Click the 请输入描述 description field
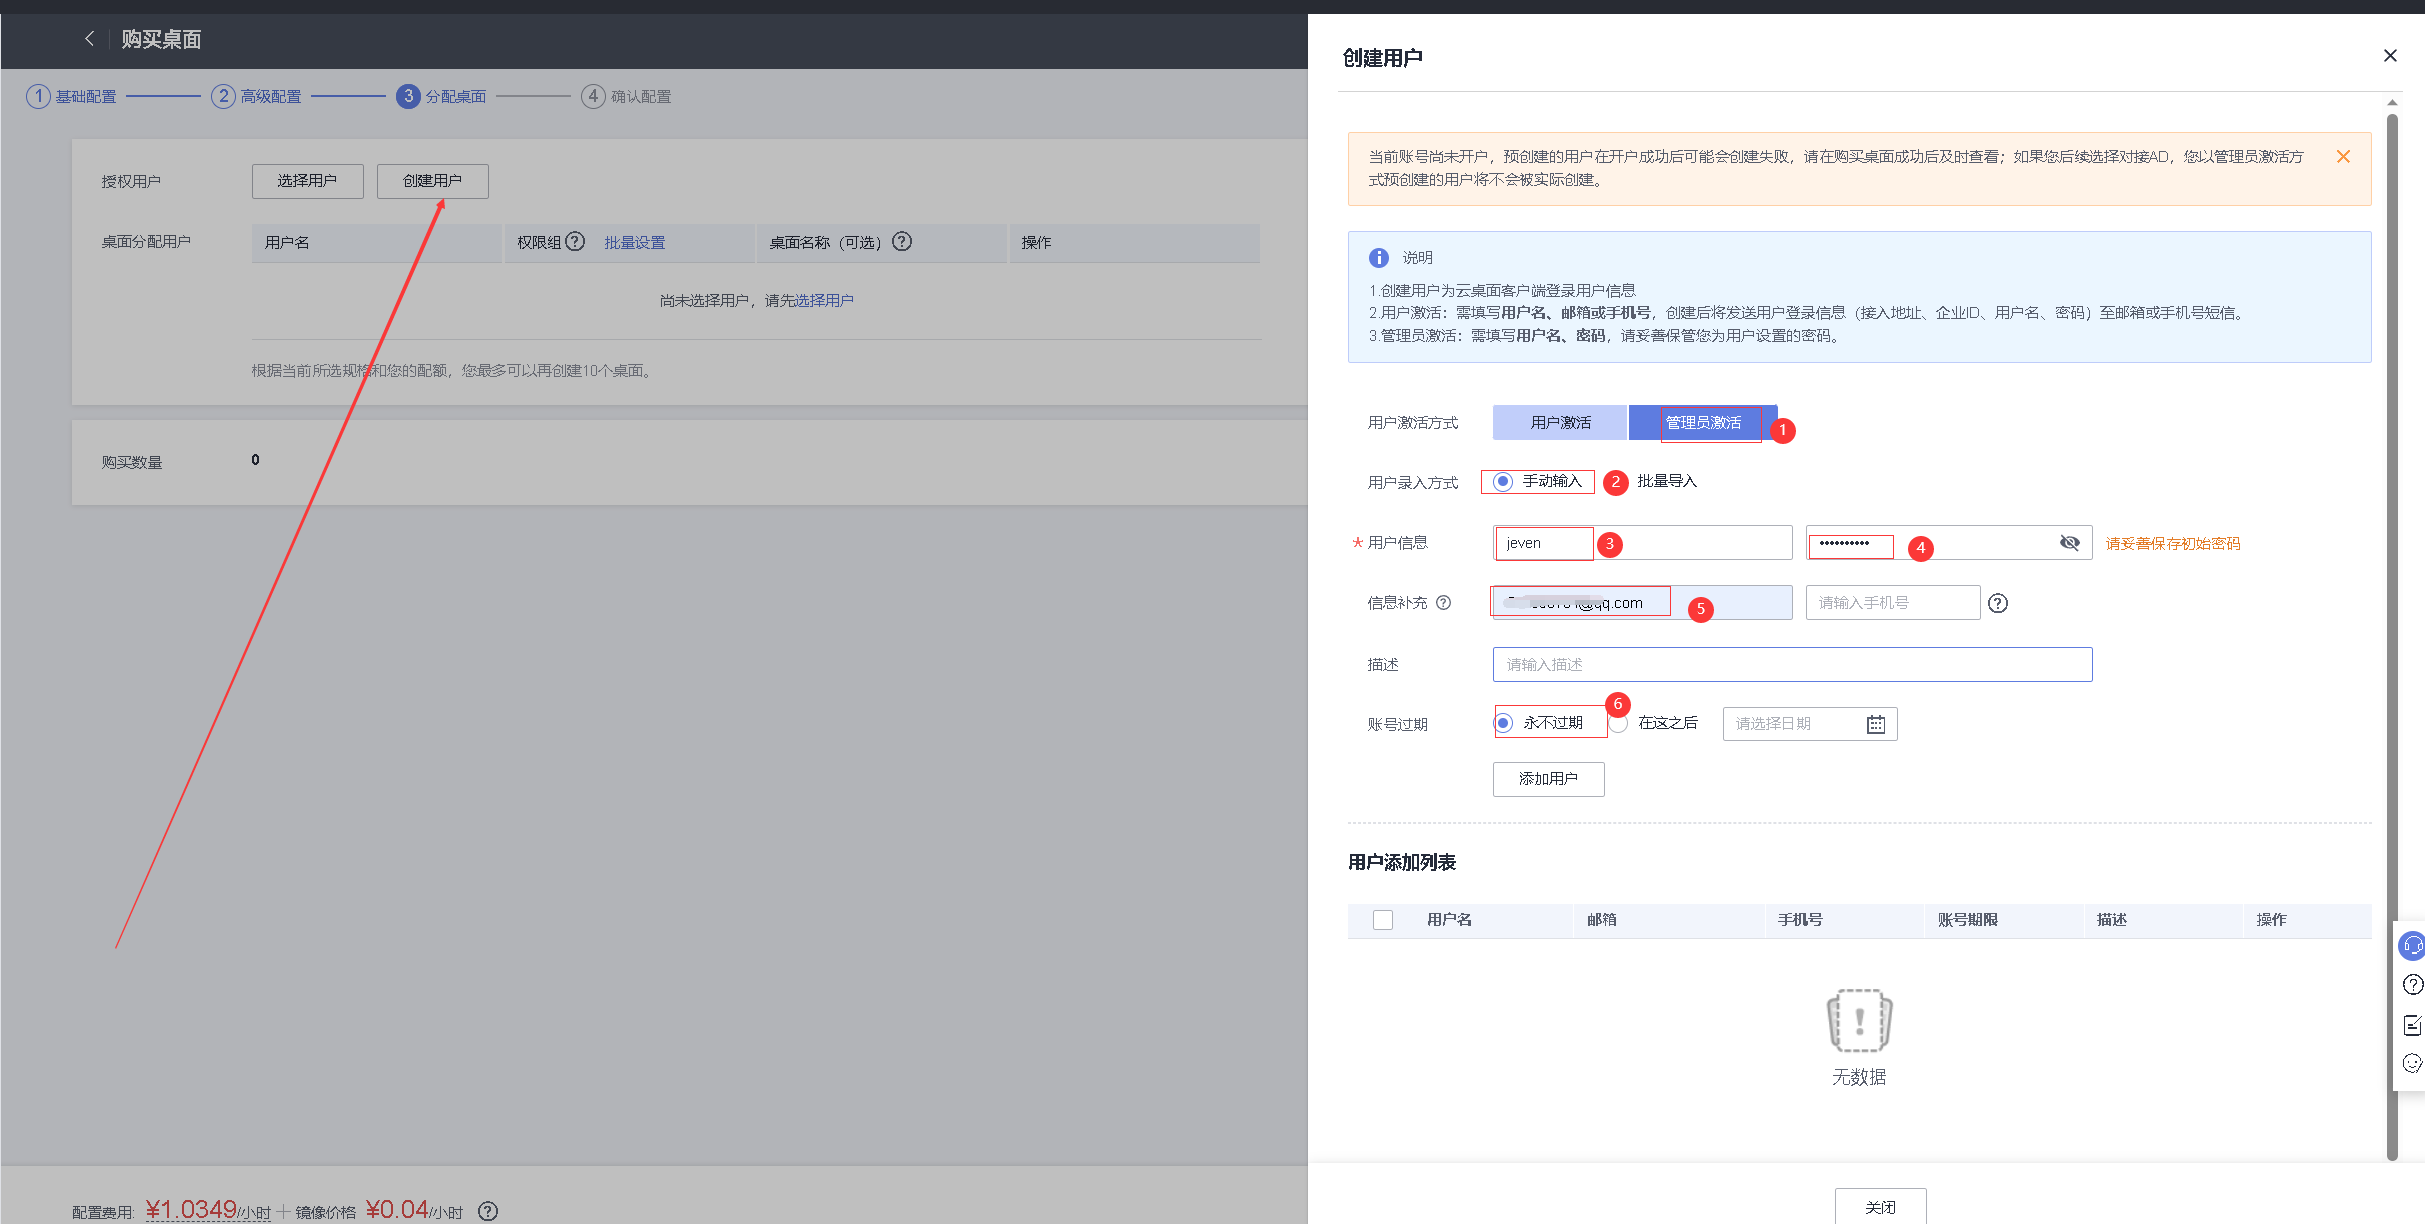The width and height of the screenshot is (2425, 1224). tap(1791, 665)
